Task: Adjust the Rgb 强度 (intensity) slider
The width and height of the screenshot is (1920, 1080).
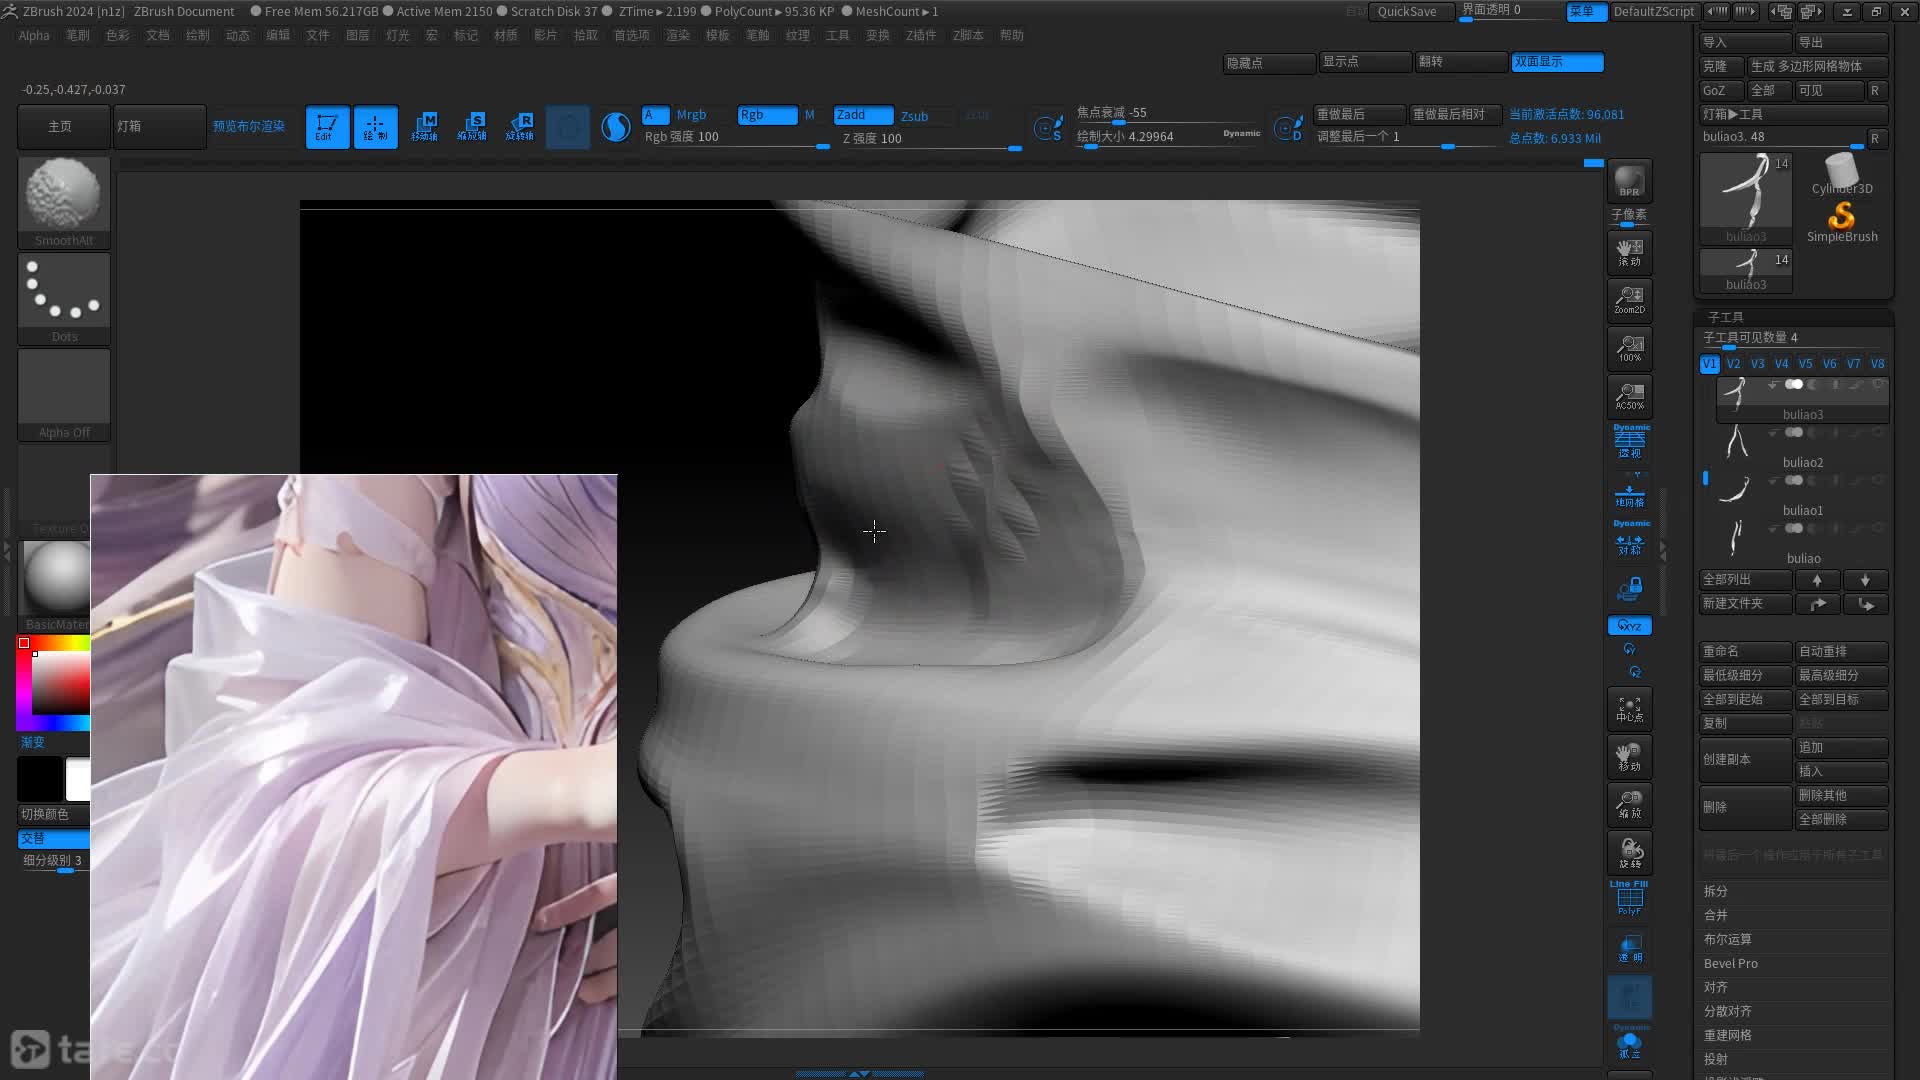Action: point(735,139)
